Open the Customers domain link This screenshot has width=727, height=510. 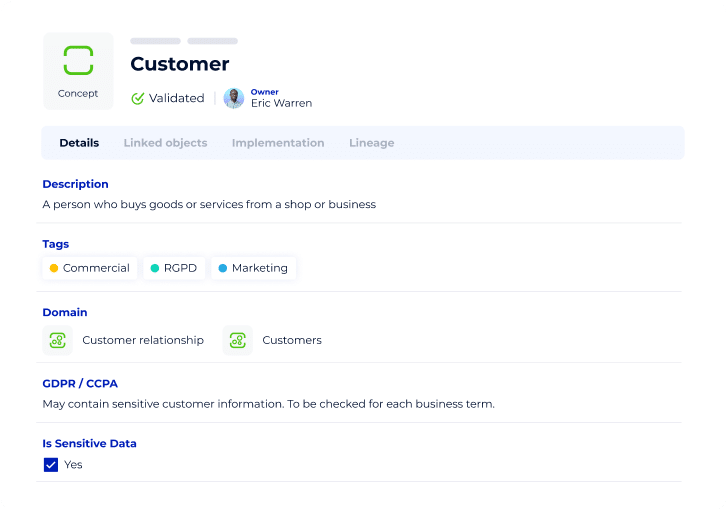coord(292,340)
